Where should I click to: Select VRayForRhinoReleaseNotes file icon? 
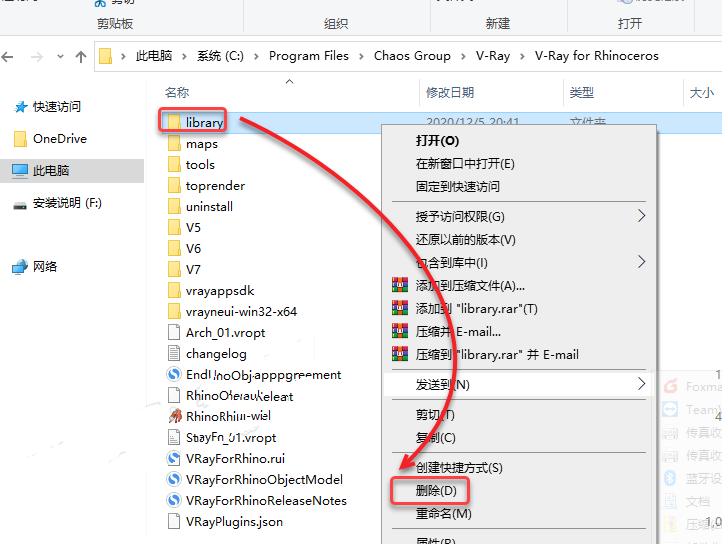pos(174,500)
